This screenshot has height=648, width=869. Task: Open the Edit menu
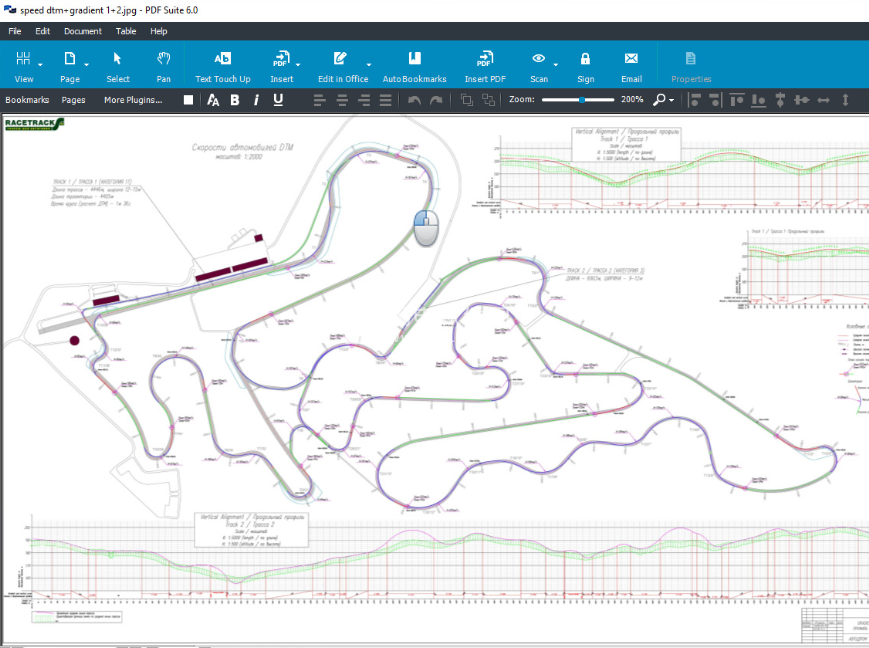tap(43, 31)
